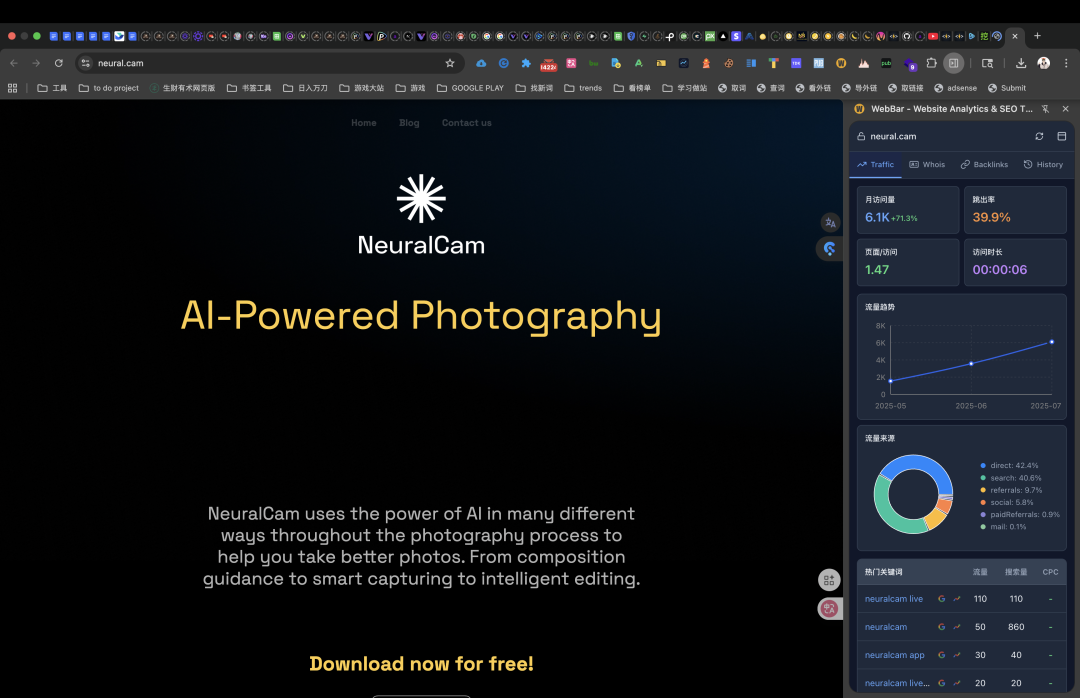Click the NeuralCam starburst logo
The height and width of the screenshot is (698, 1080).
pos(422,198)
